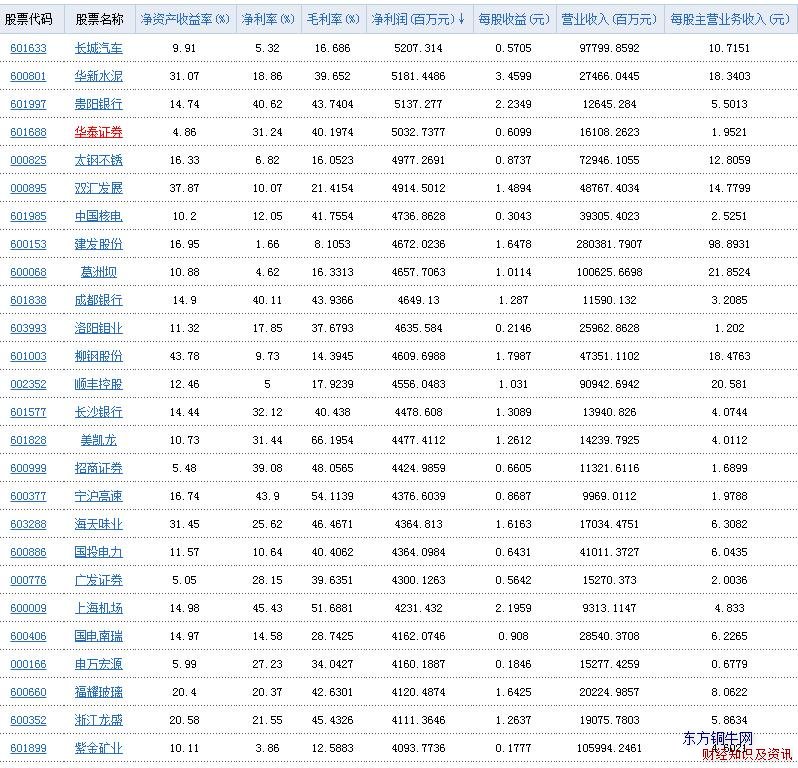Open stock code 600009 link
Viewport: 798px width, 768px height.
(x=28, y=608)
